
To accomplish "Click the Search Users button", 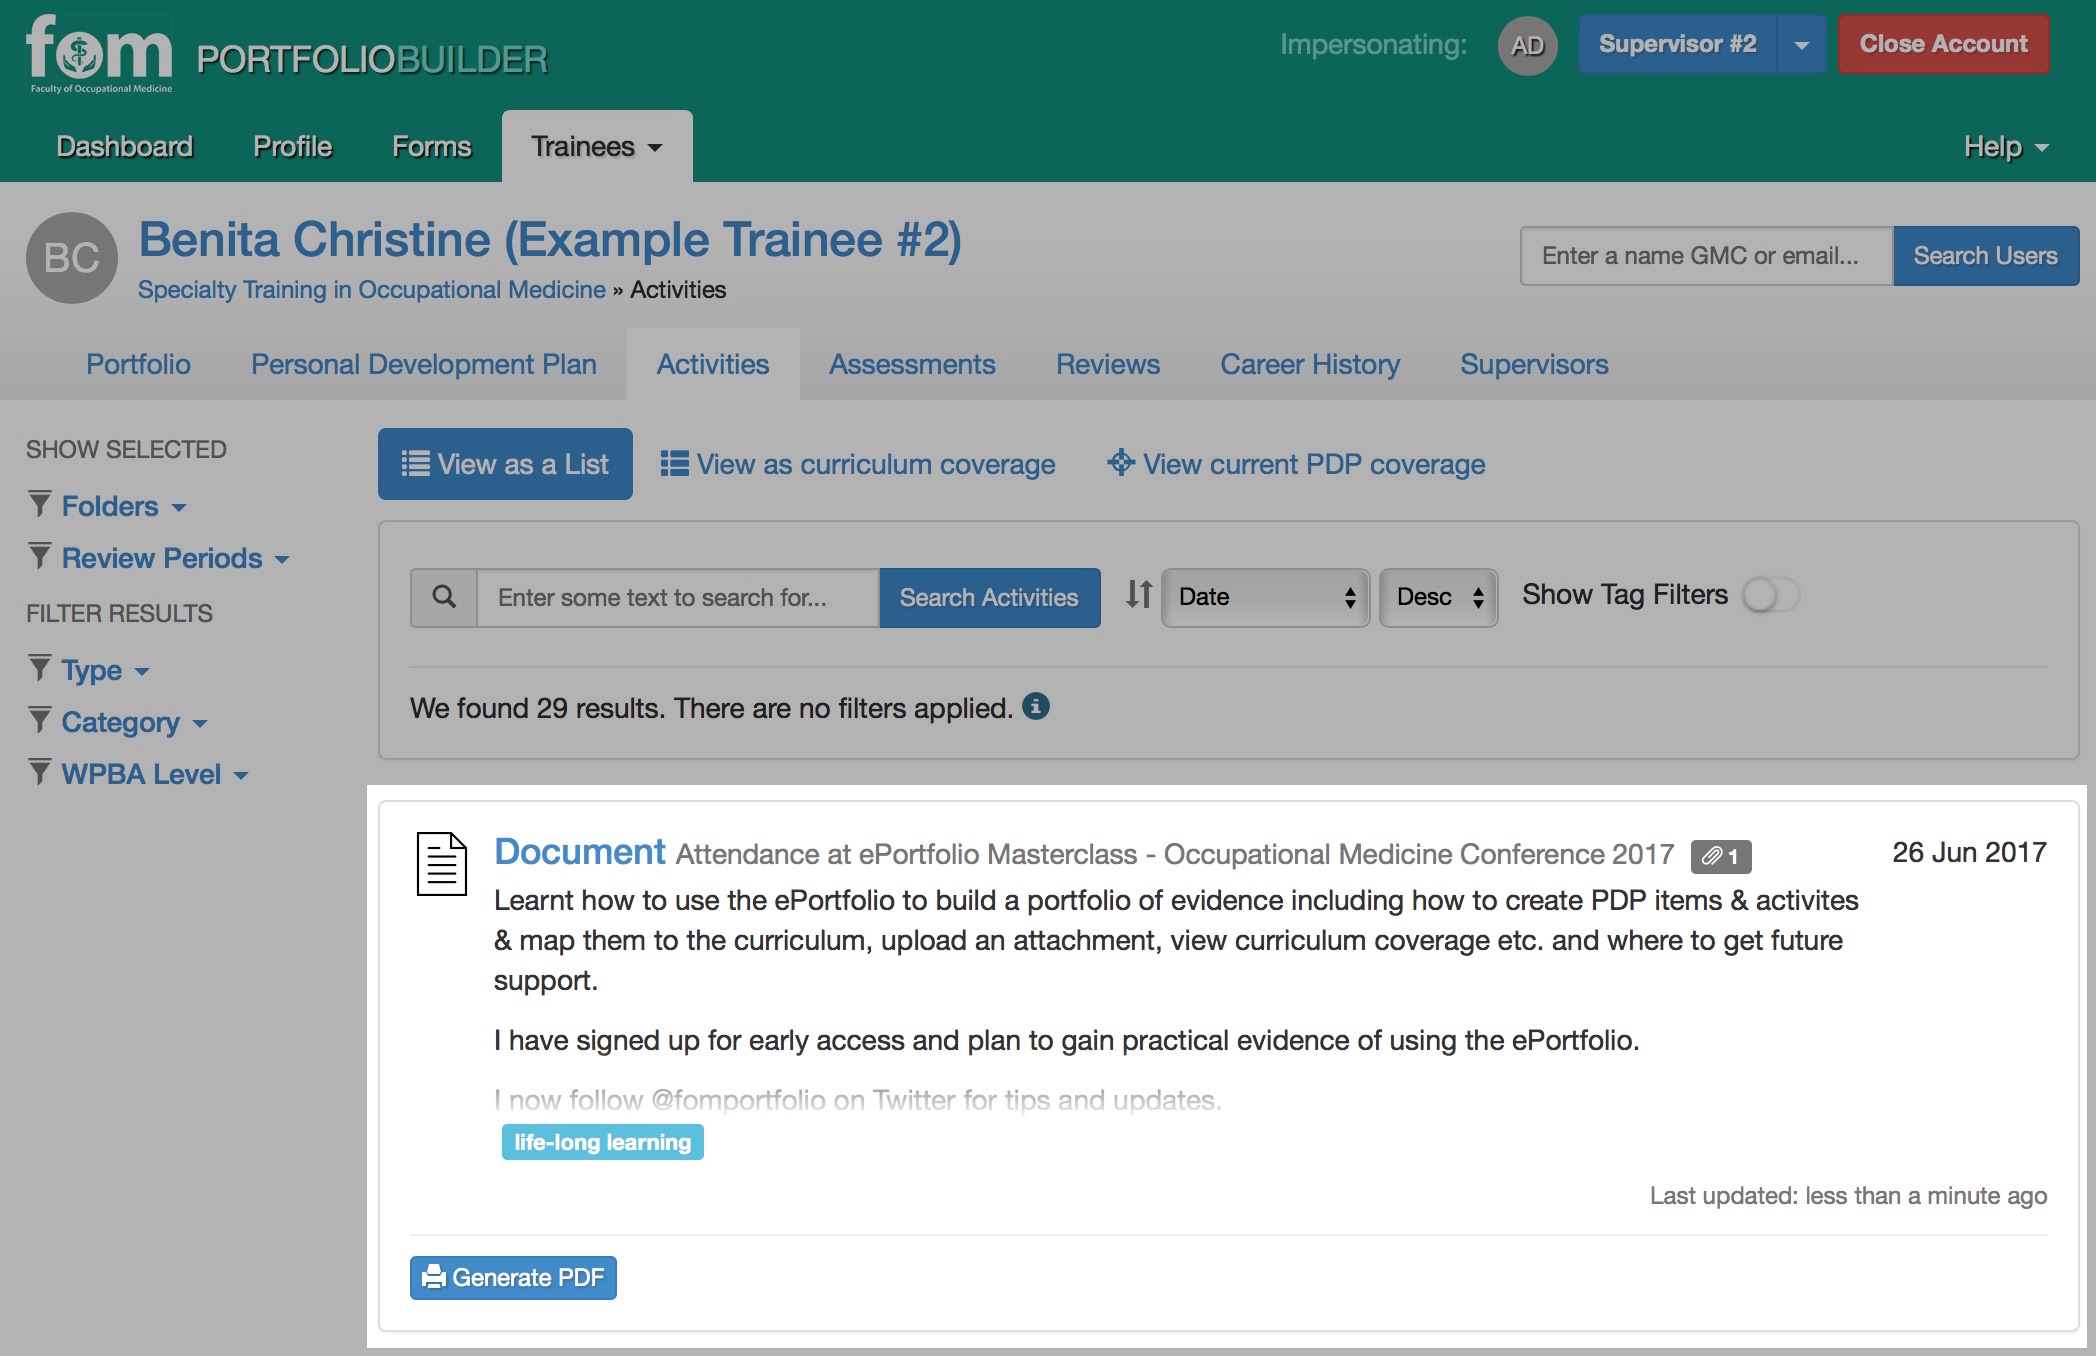I will (x=1986, y=256).
